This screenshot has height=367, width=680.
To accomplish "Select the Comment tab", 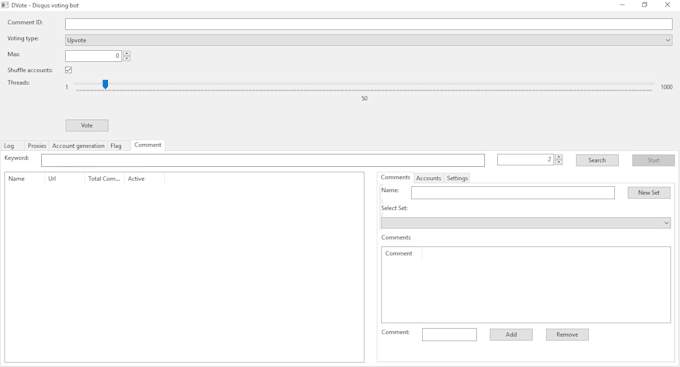I will tap(148, 145).
